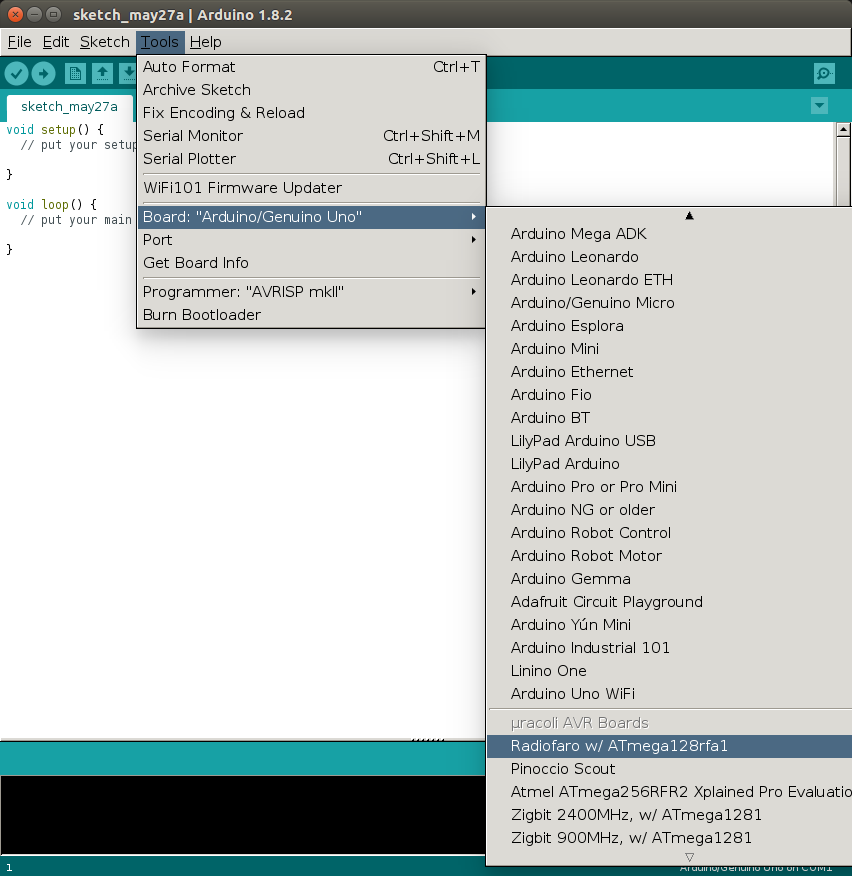Click the Open sketch up-arrow icon
Image resolution: width=852 pixels, height=876 pixels.
pyautogui.click(x=102, y=73)
